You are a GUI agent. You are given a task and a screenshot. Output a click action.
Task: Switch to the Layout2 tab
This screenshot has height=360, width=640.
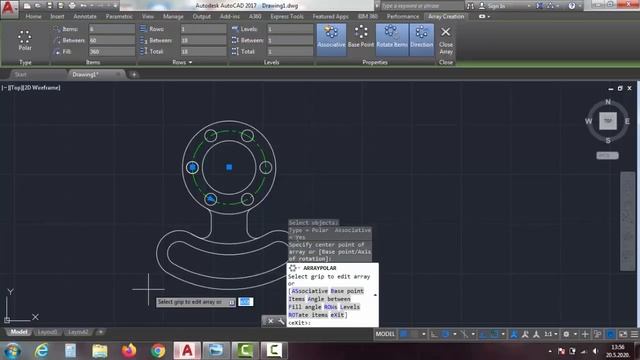tap(78, 332)
